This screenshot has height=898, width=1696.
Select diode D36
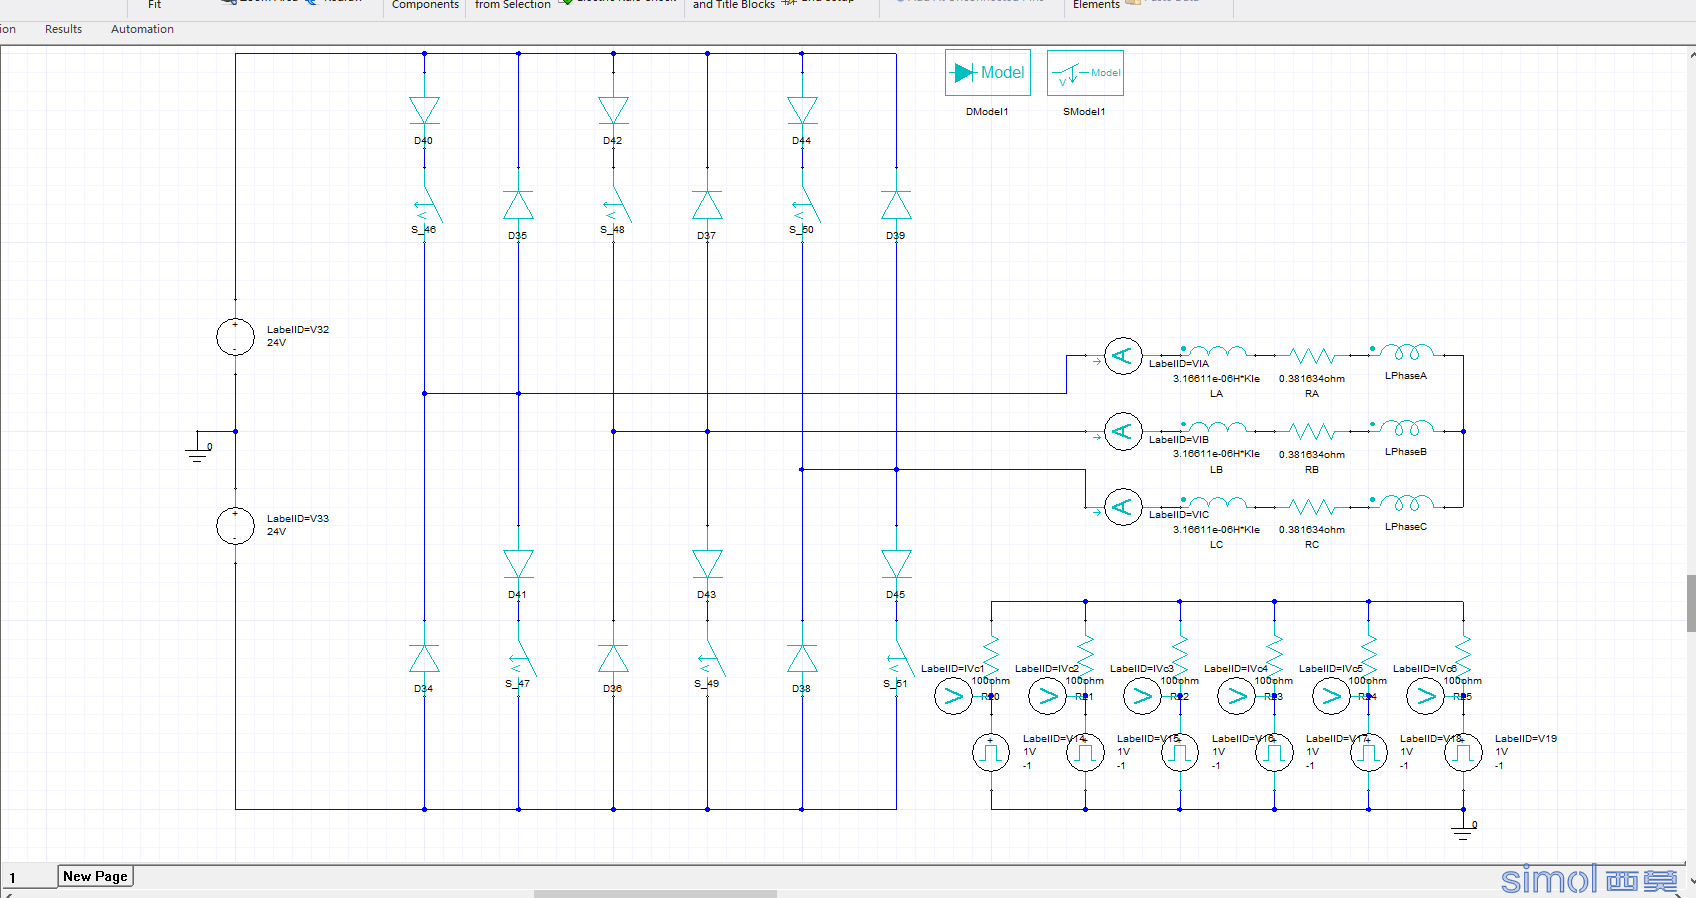613,658
